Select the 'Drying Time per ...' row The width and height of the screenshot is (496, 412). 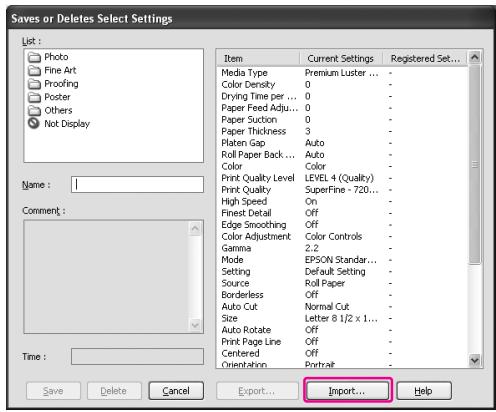point(342,96)
